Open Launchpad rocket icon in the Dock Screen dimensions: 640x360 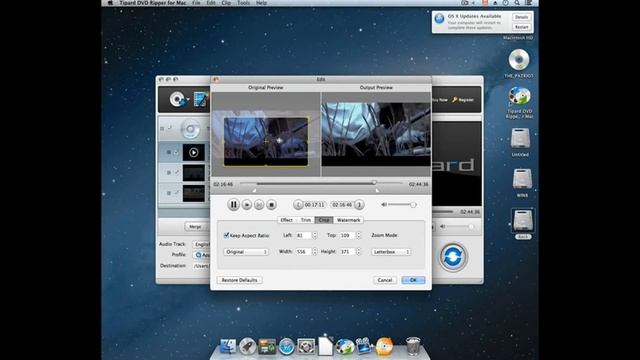tap(247, 346)
